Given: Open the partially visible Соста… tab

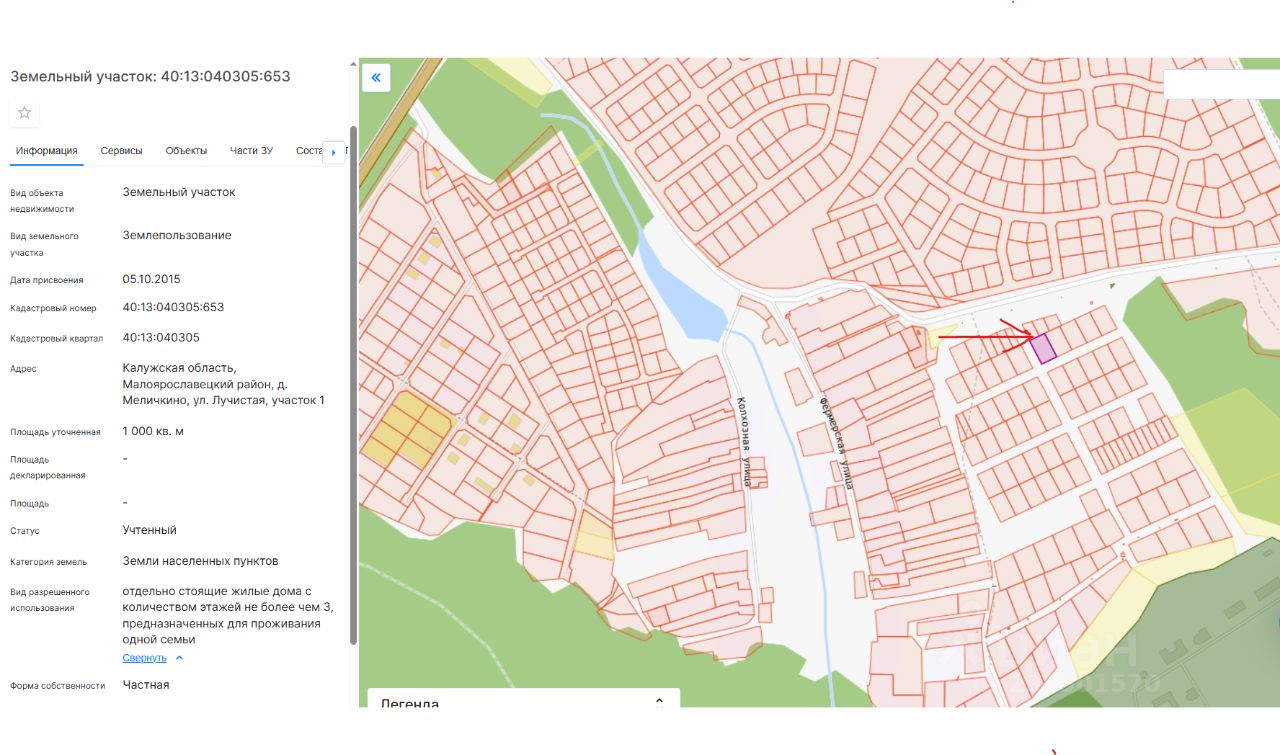Looking at the screenshot, I should [x=309, y=151].
